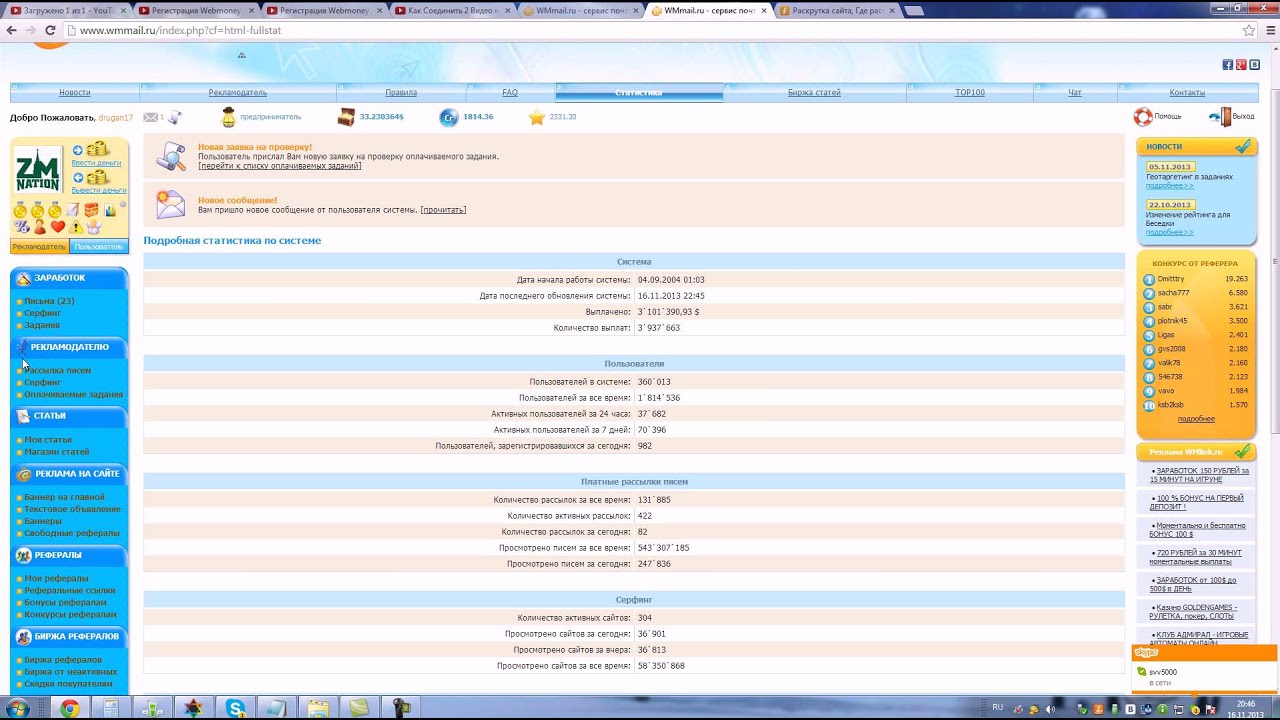Click username Dmitttry in contest list
The image size is (1280, 720).
(1171, 279)
